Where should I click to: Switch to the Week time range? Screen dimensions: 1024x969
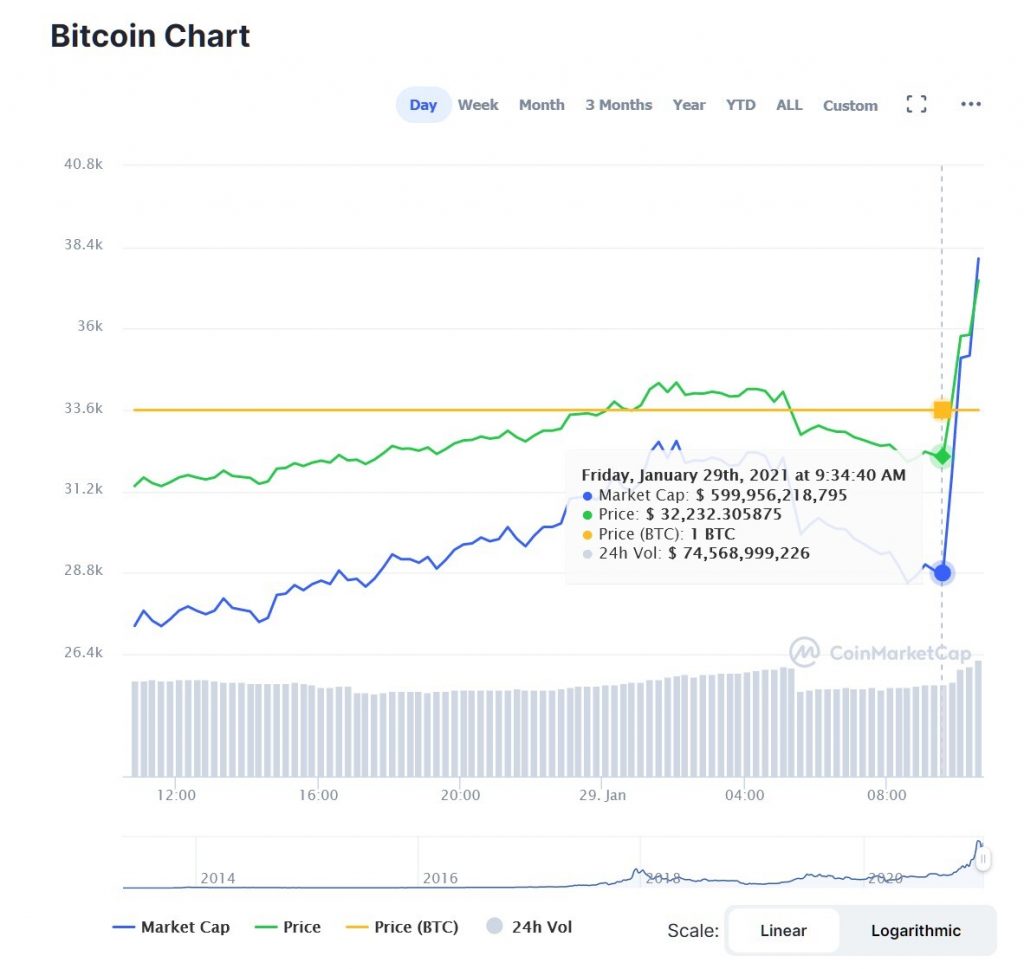pyautogui.click(x=478, y=105)
